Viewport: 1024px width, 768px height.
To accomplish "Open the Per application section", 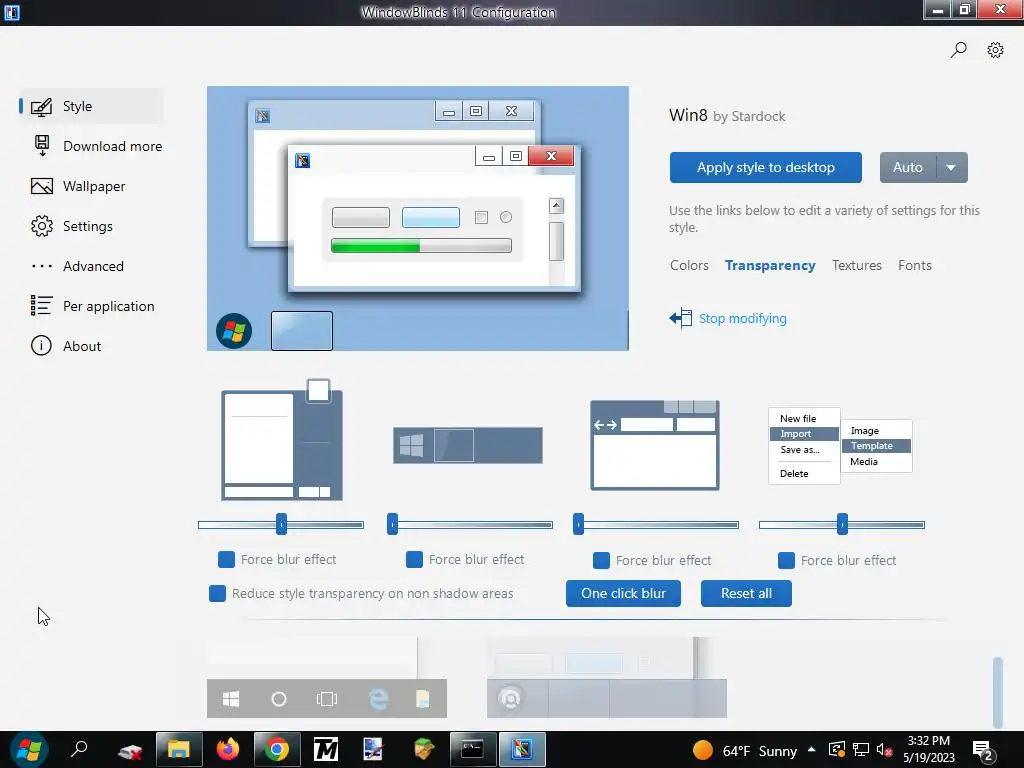I will [x=108, y=306].
